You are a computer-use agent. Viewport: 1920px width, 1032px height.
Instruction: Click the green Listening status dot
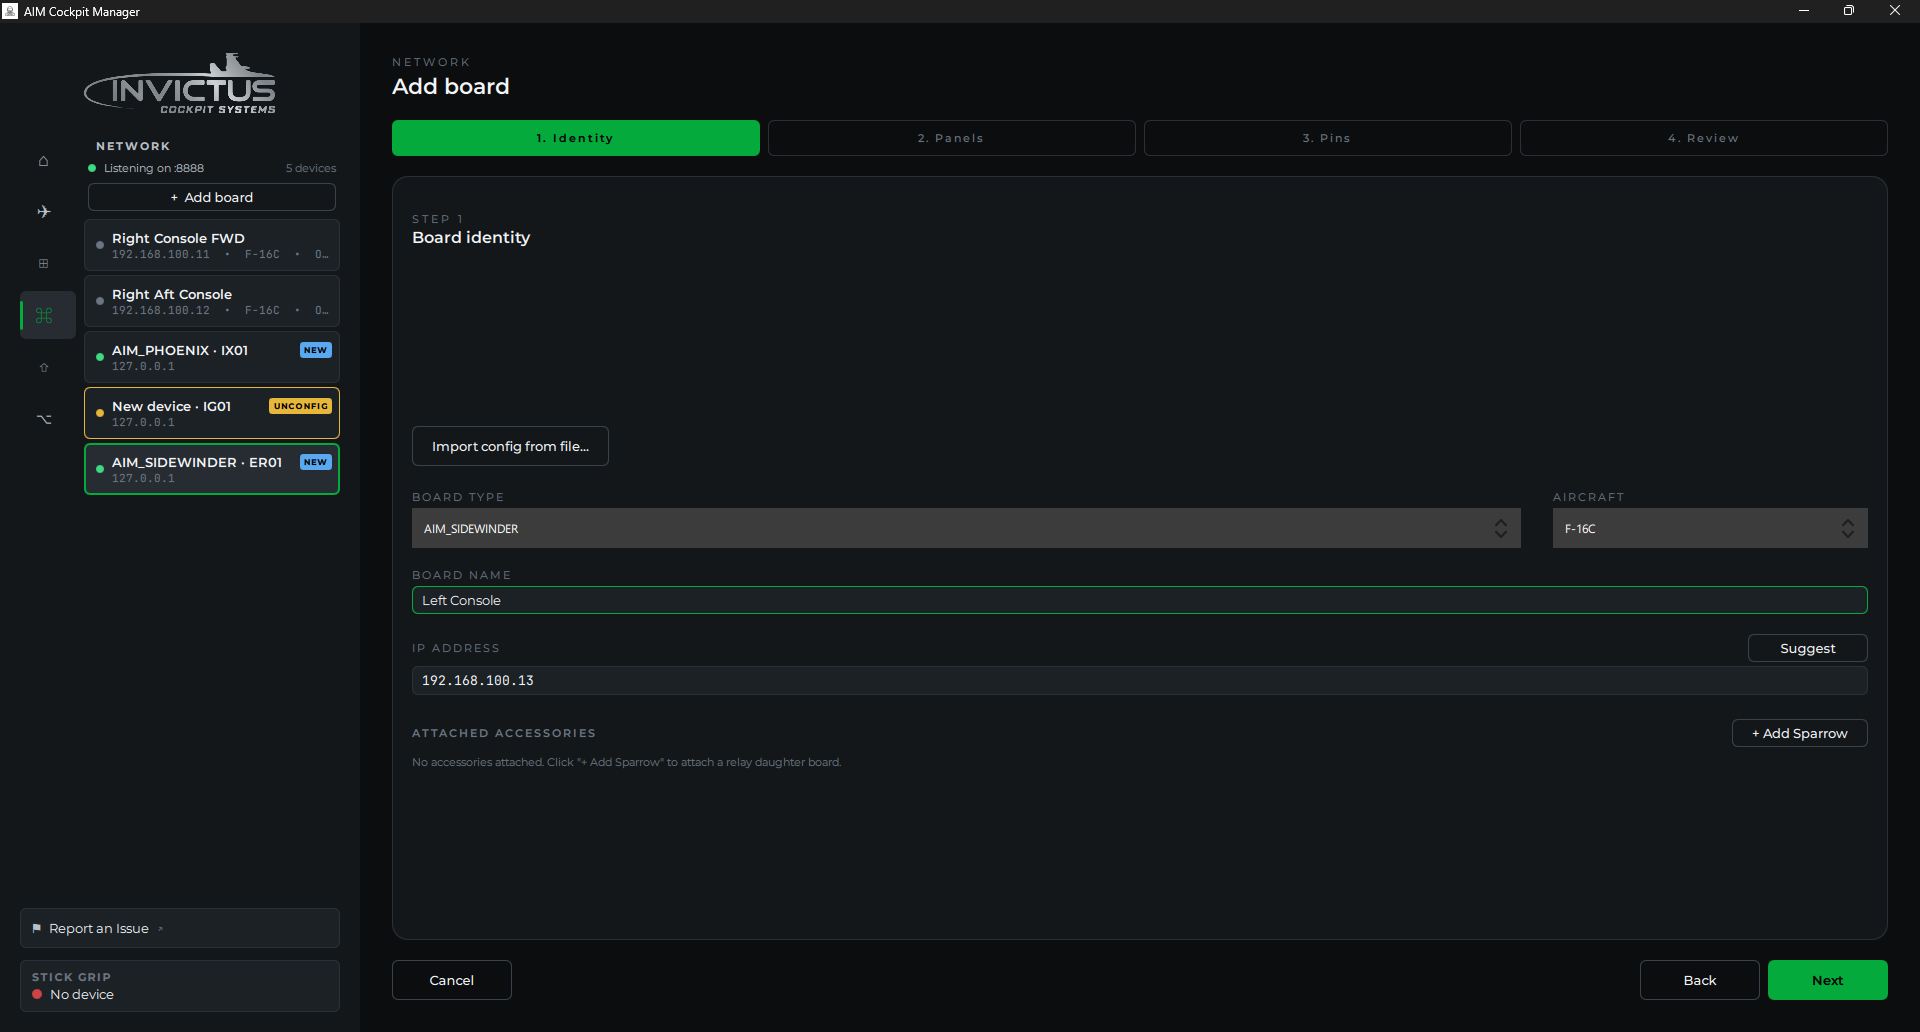click(x=92, y=168)
